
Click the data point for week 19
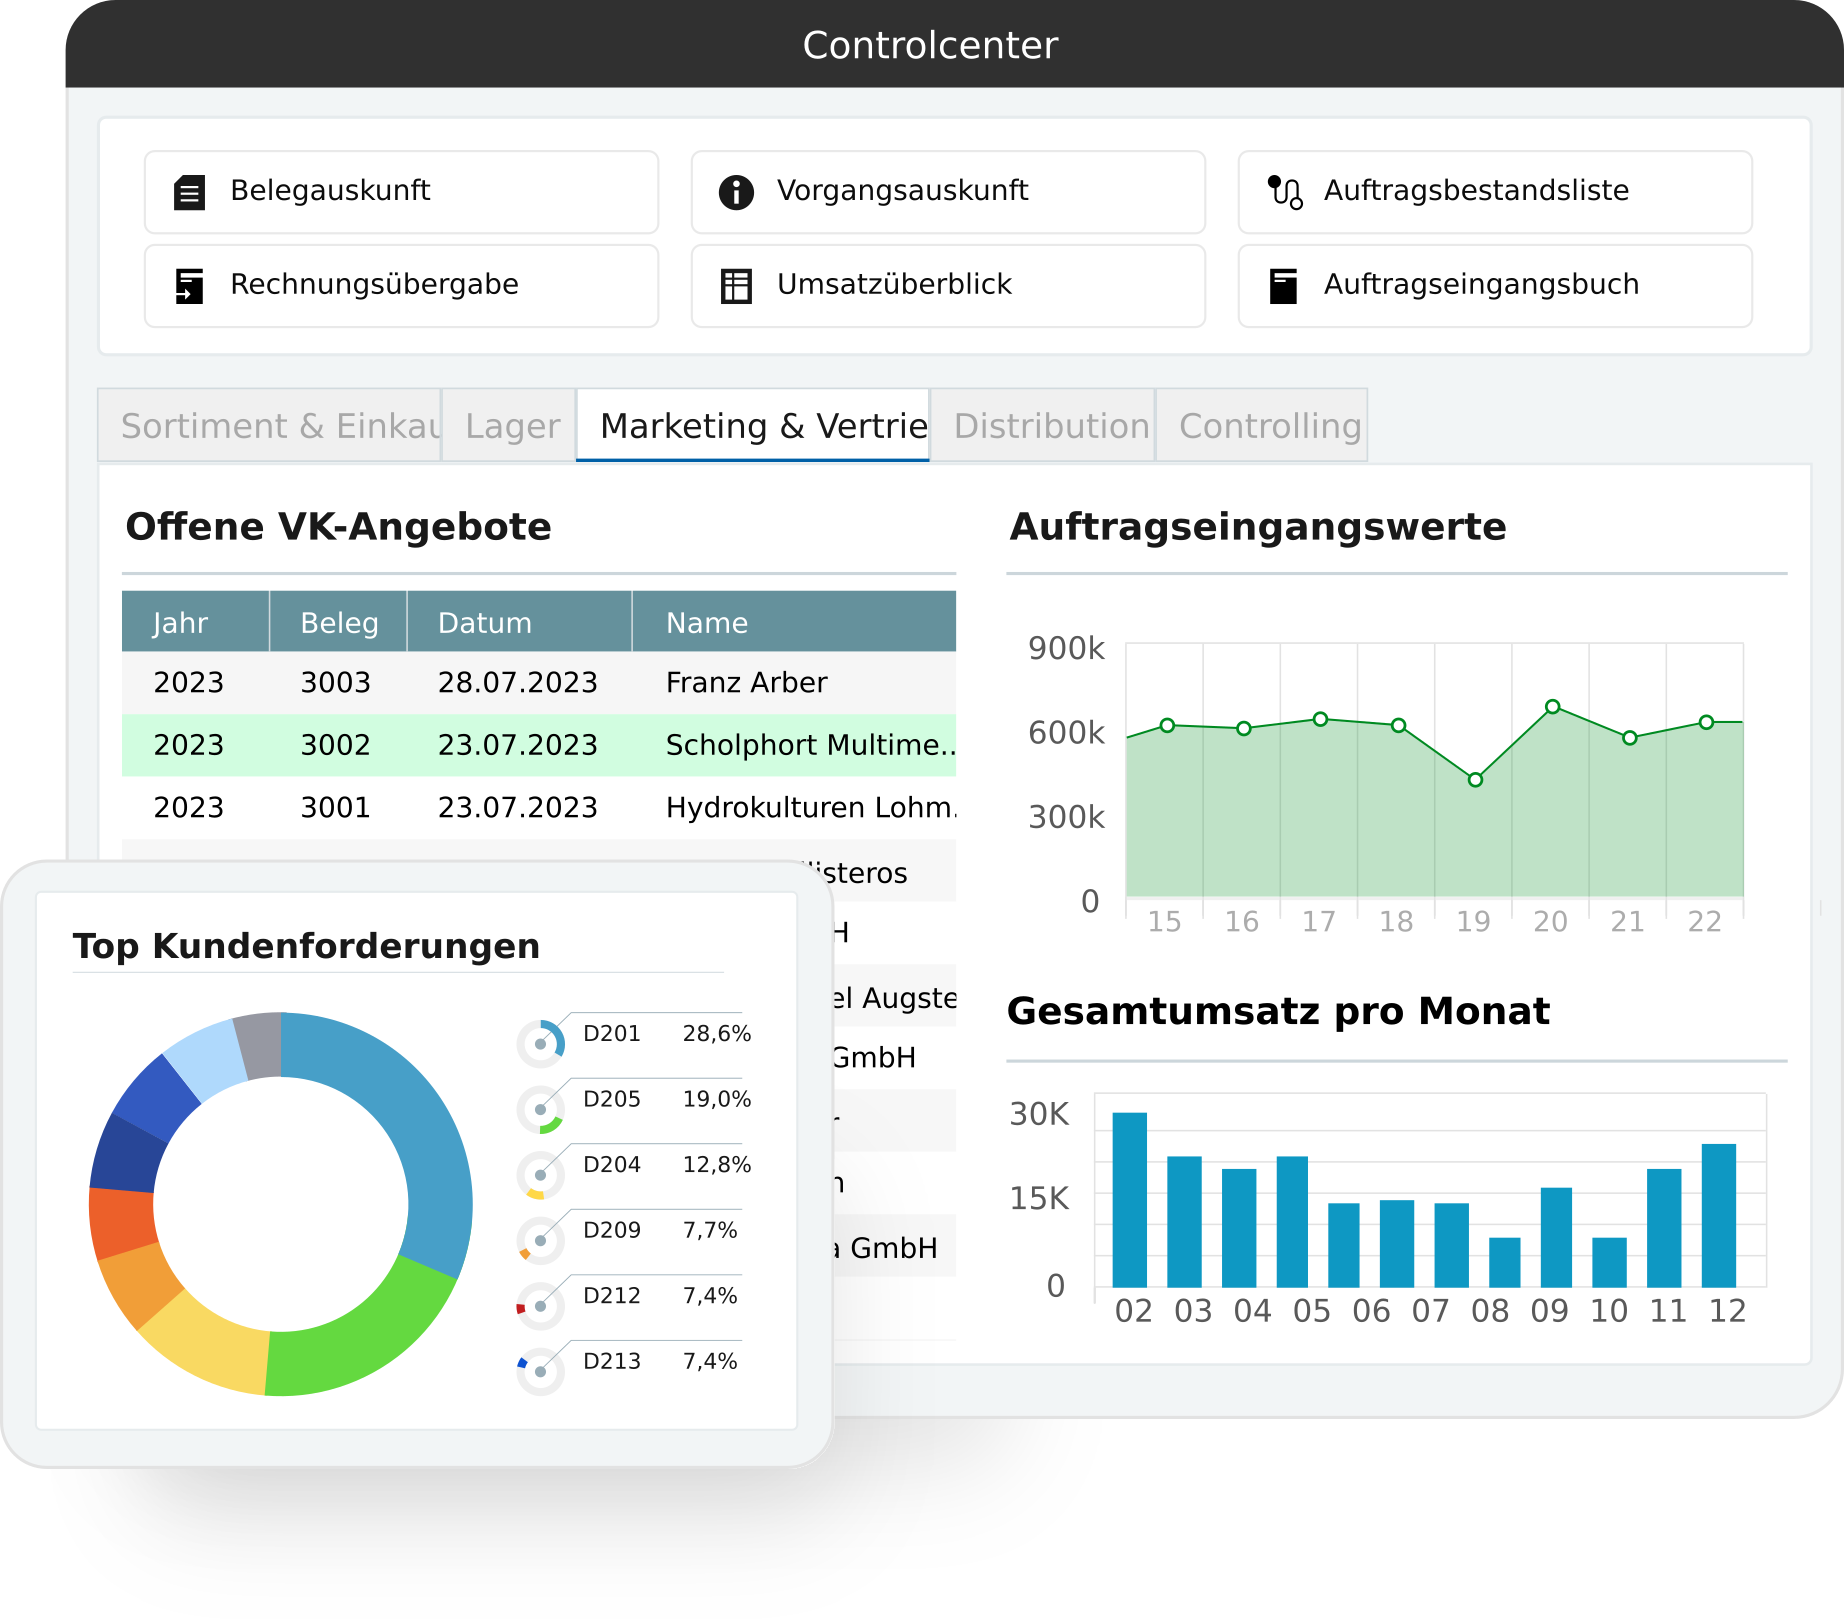(x=1475, y=780)
